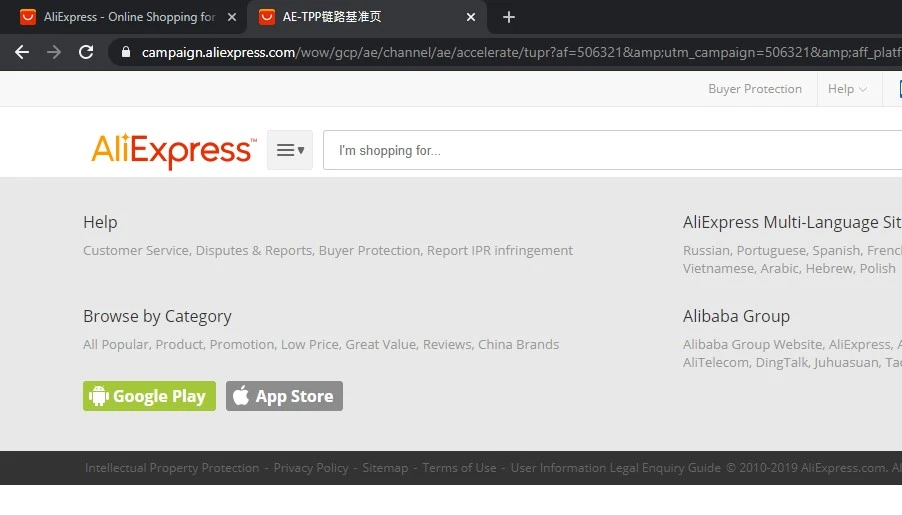Open a new browser tab
The image size is (902, 515).
pyautogui.click(x=509, y=17)
